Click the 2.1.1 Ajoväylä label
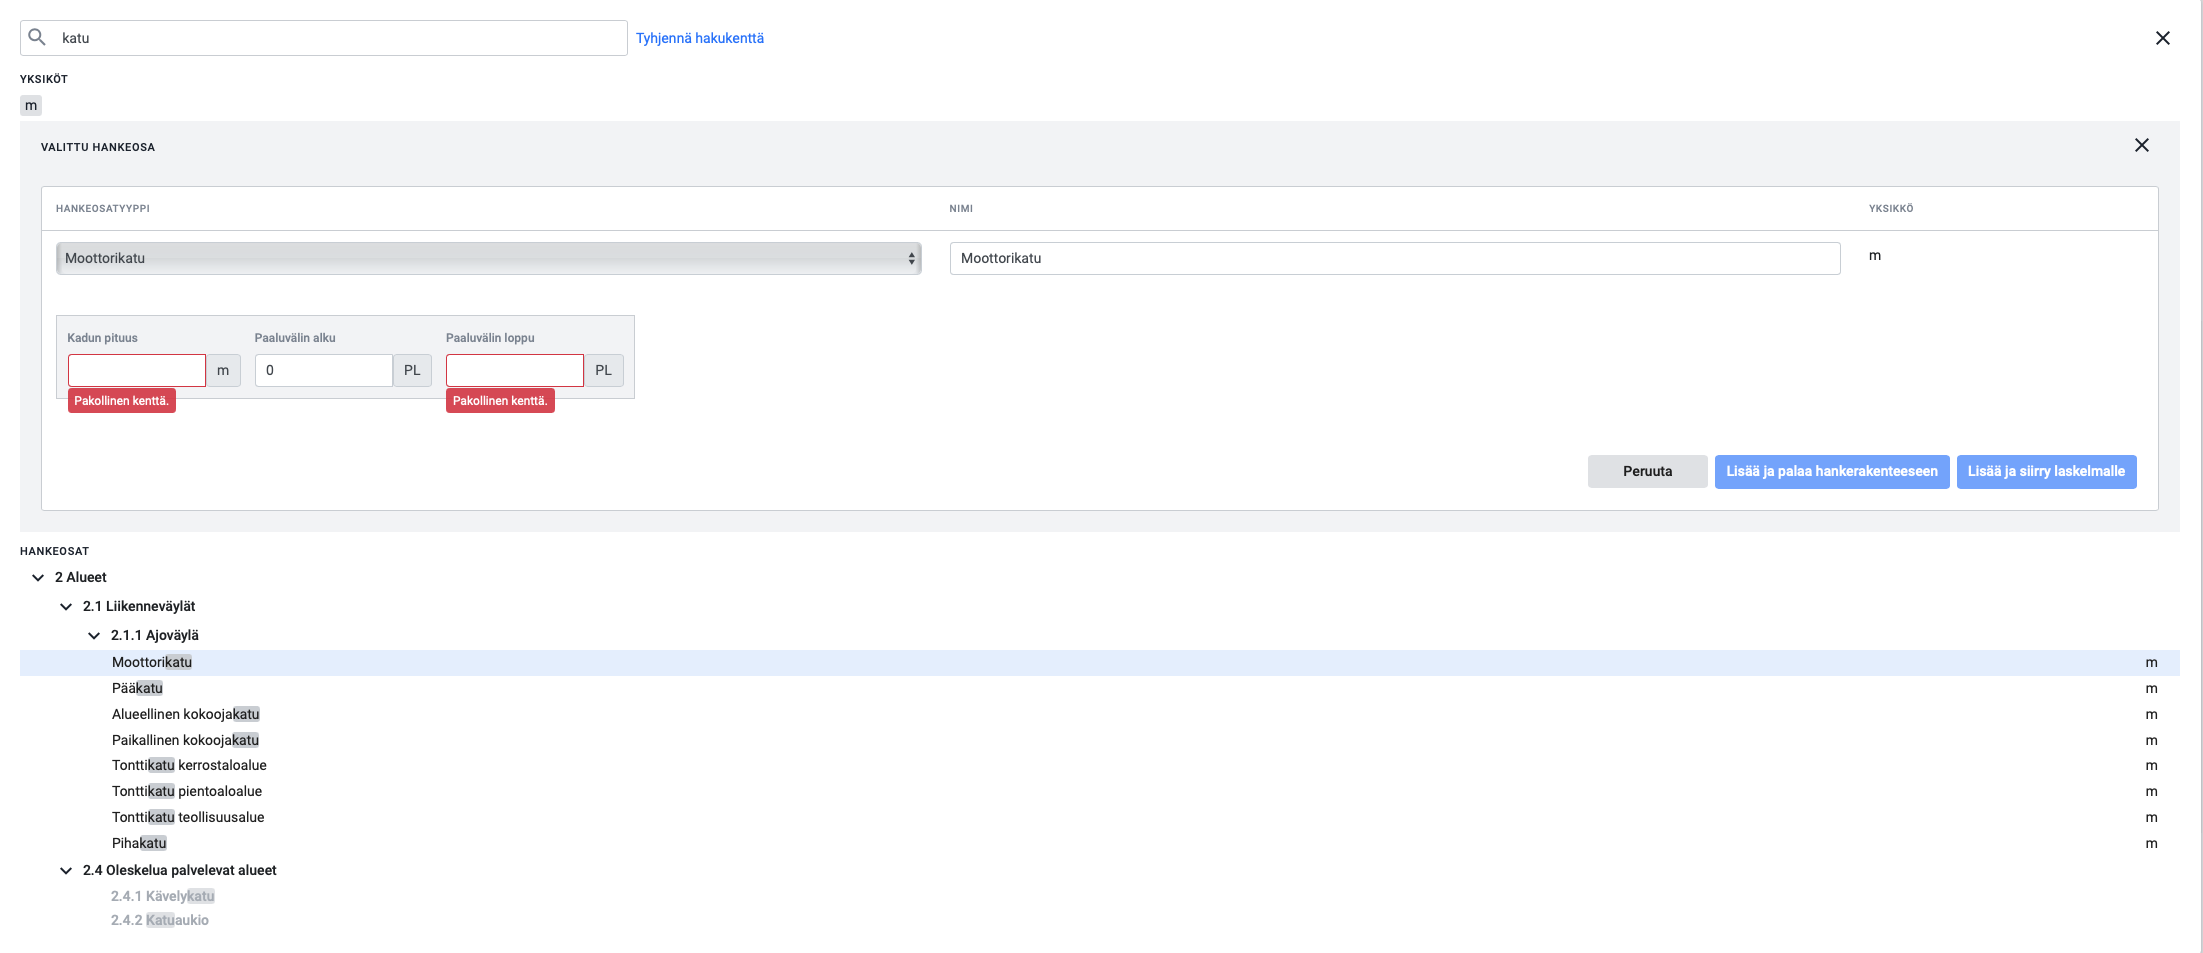 click(155, 635)
